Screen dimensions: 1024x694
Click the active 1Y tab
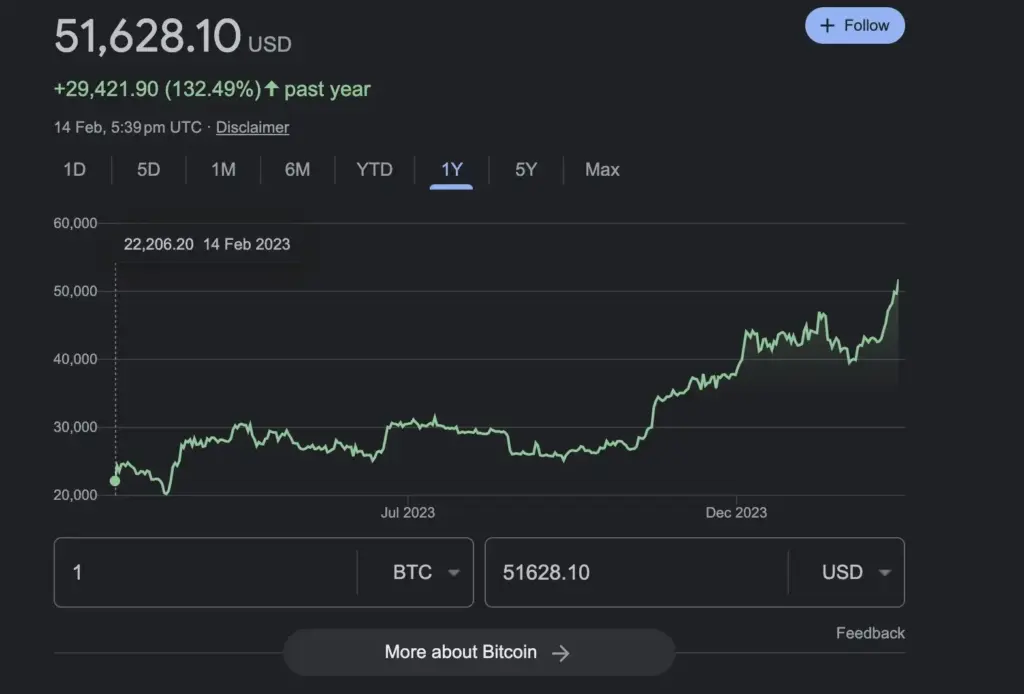[x=451, y=170]
